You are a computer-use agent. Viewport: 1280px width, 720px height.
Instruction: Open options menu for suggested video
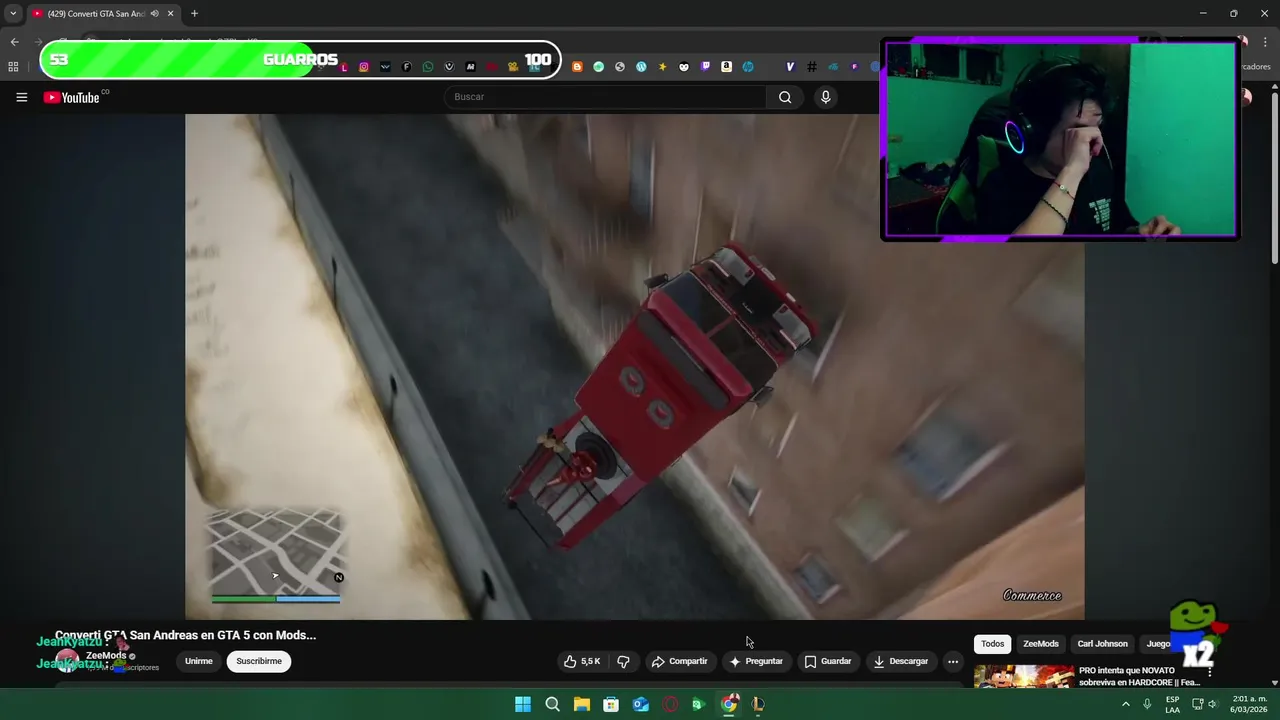click(x=1209, y=673)
